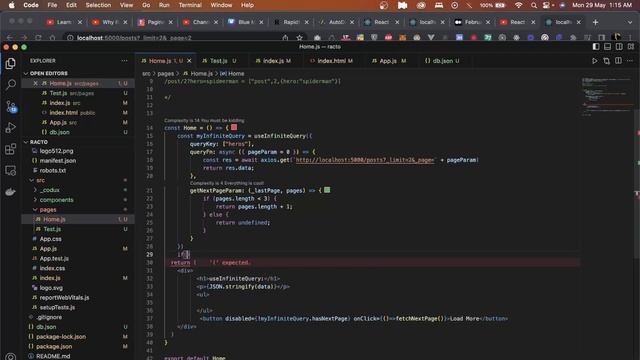The width and height of the screenshot is (640, 360).
Task: Open Accounts icon at bottom of activity bar
Action: [11, 357]
